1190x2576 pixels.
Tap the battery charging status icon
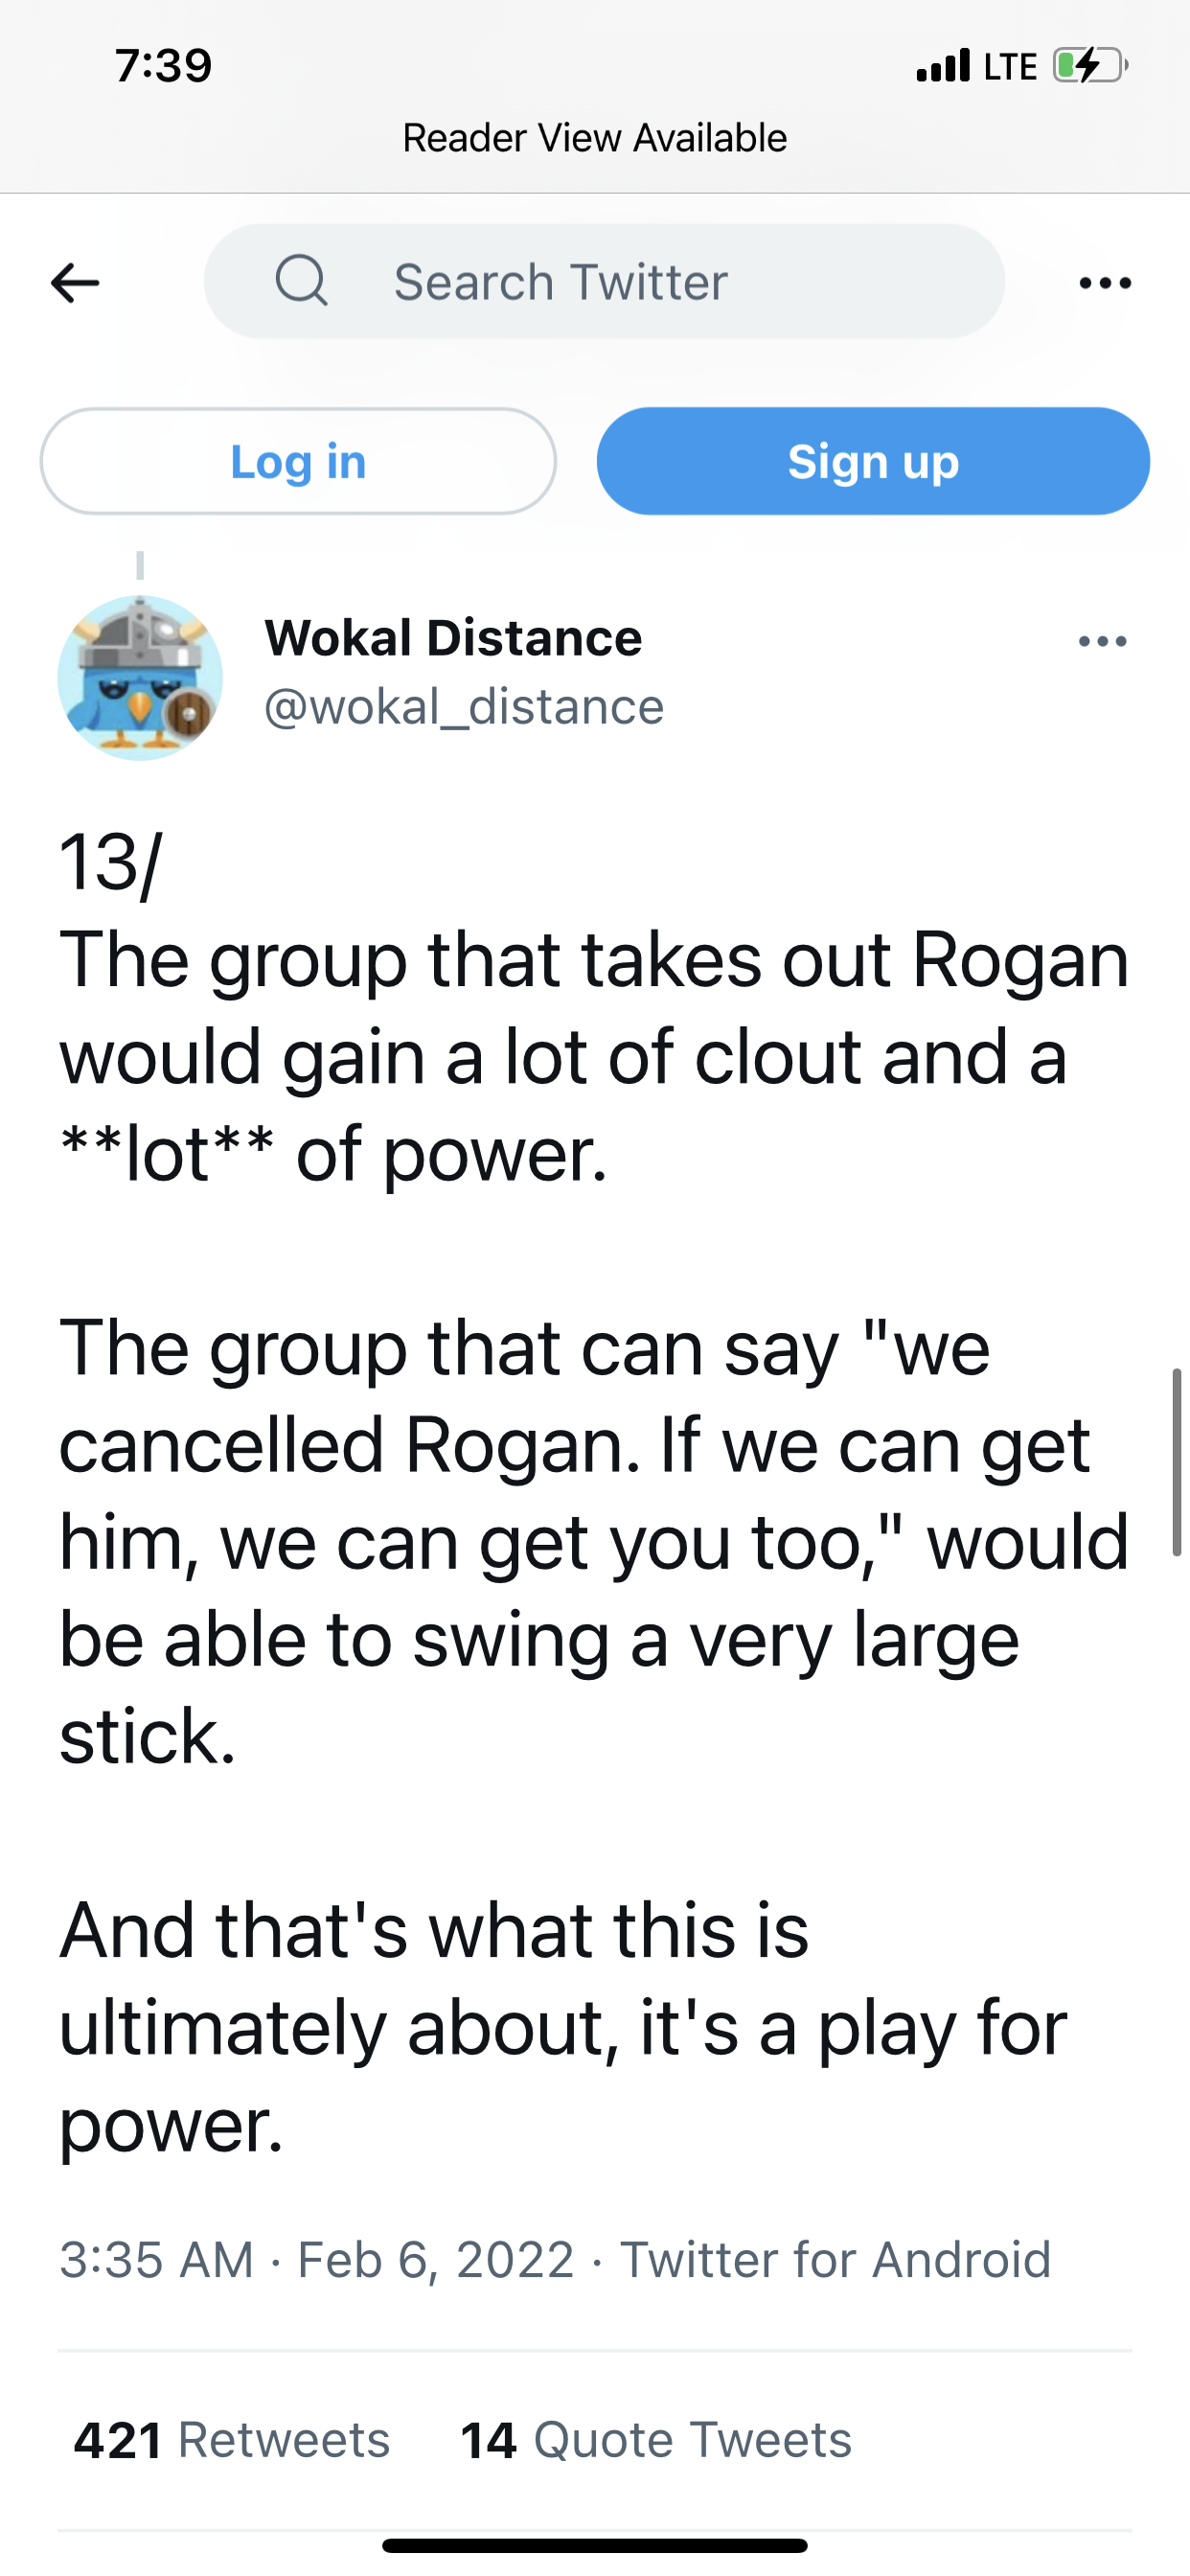[x=1089, y=66]
